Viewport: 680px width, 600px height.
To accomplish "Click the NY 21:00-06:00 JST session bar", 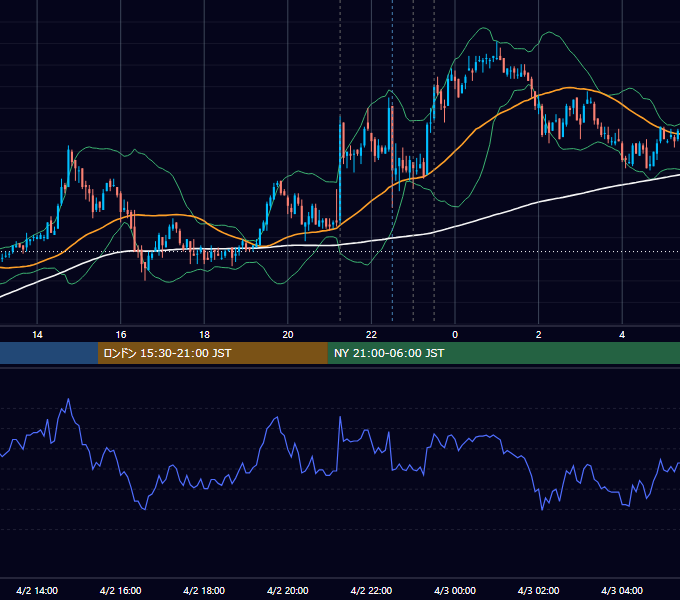I will [503, 353].
